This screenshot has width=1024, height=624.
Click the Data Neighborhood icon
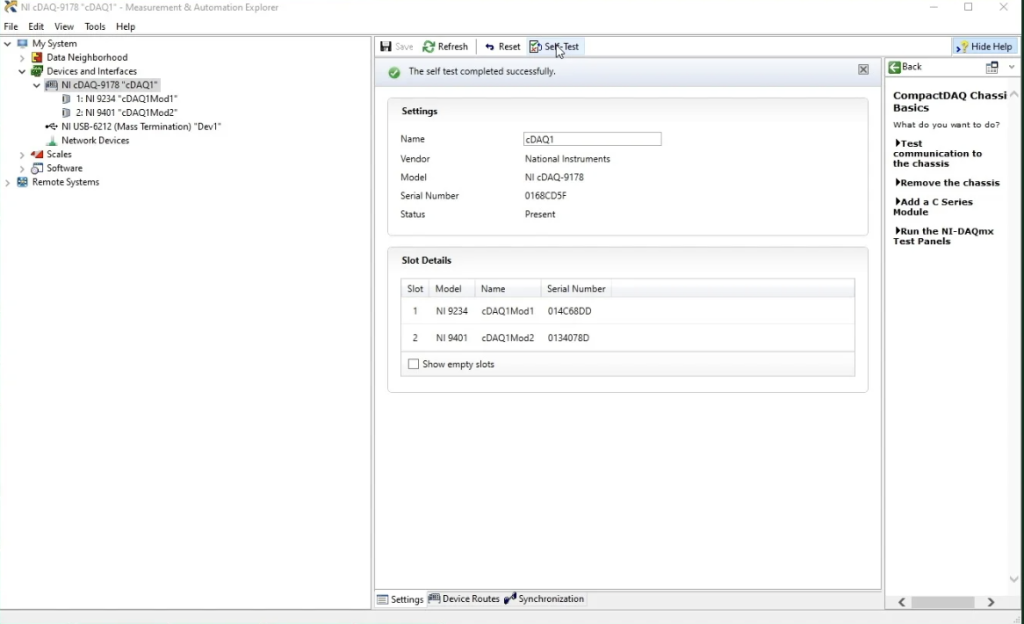point(37,57)
